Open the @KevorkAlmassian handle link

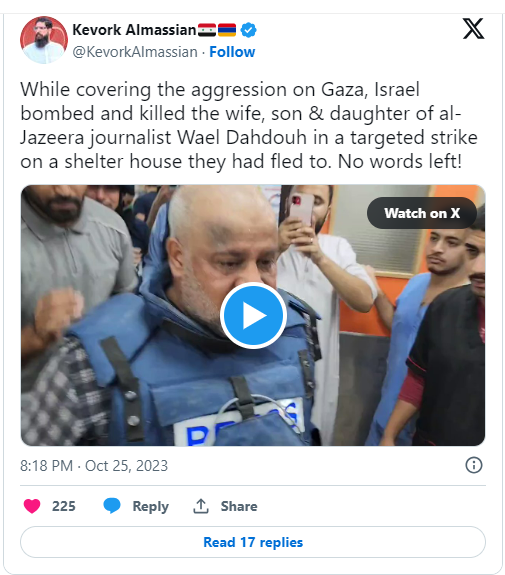135,52
